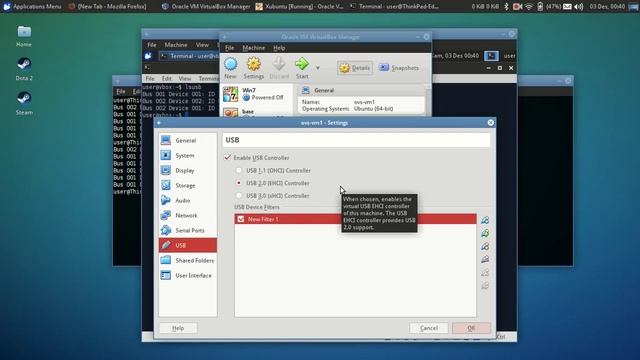Close the ovs-vm1 Settings dialog
Screen dimensions: 640x360
pos(491,122)
